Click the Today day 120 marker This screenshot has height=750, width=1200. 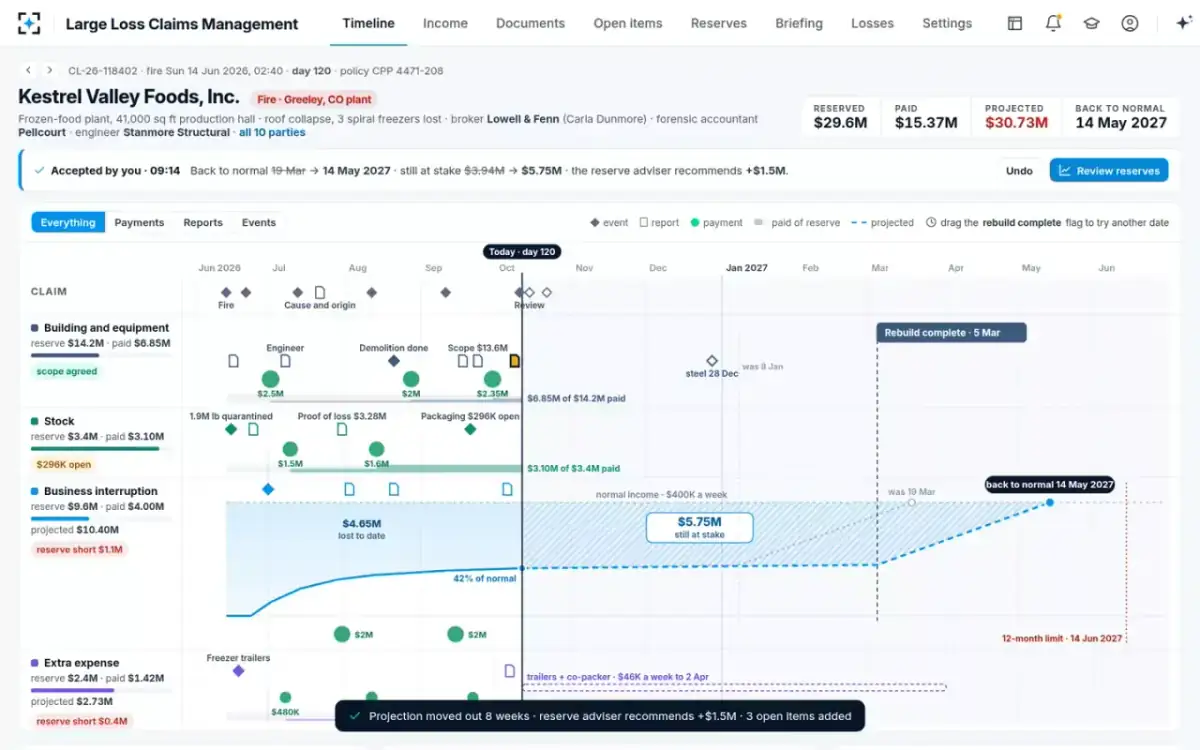click(522, 252)
